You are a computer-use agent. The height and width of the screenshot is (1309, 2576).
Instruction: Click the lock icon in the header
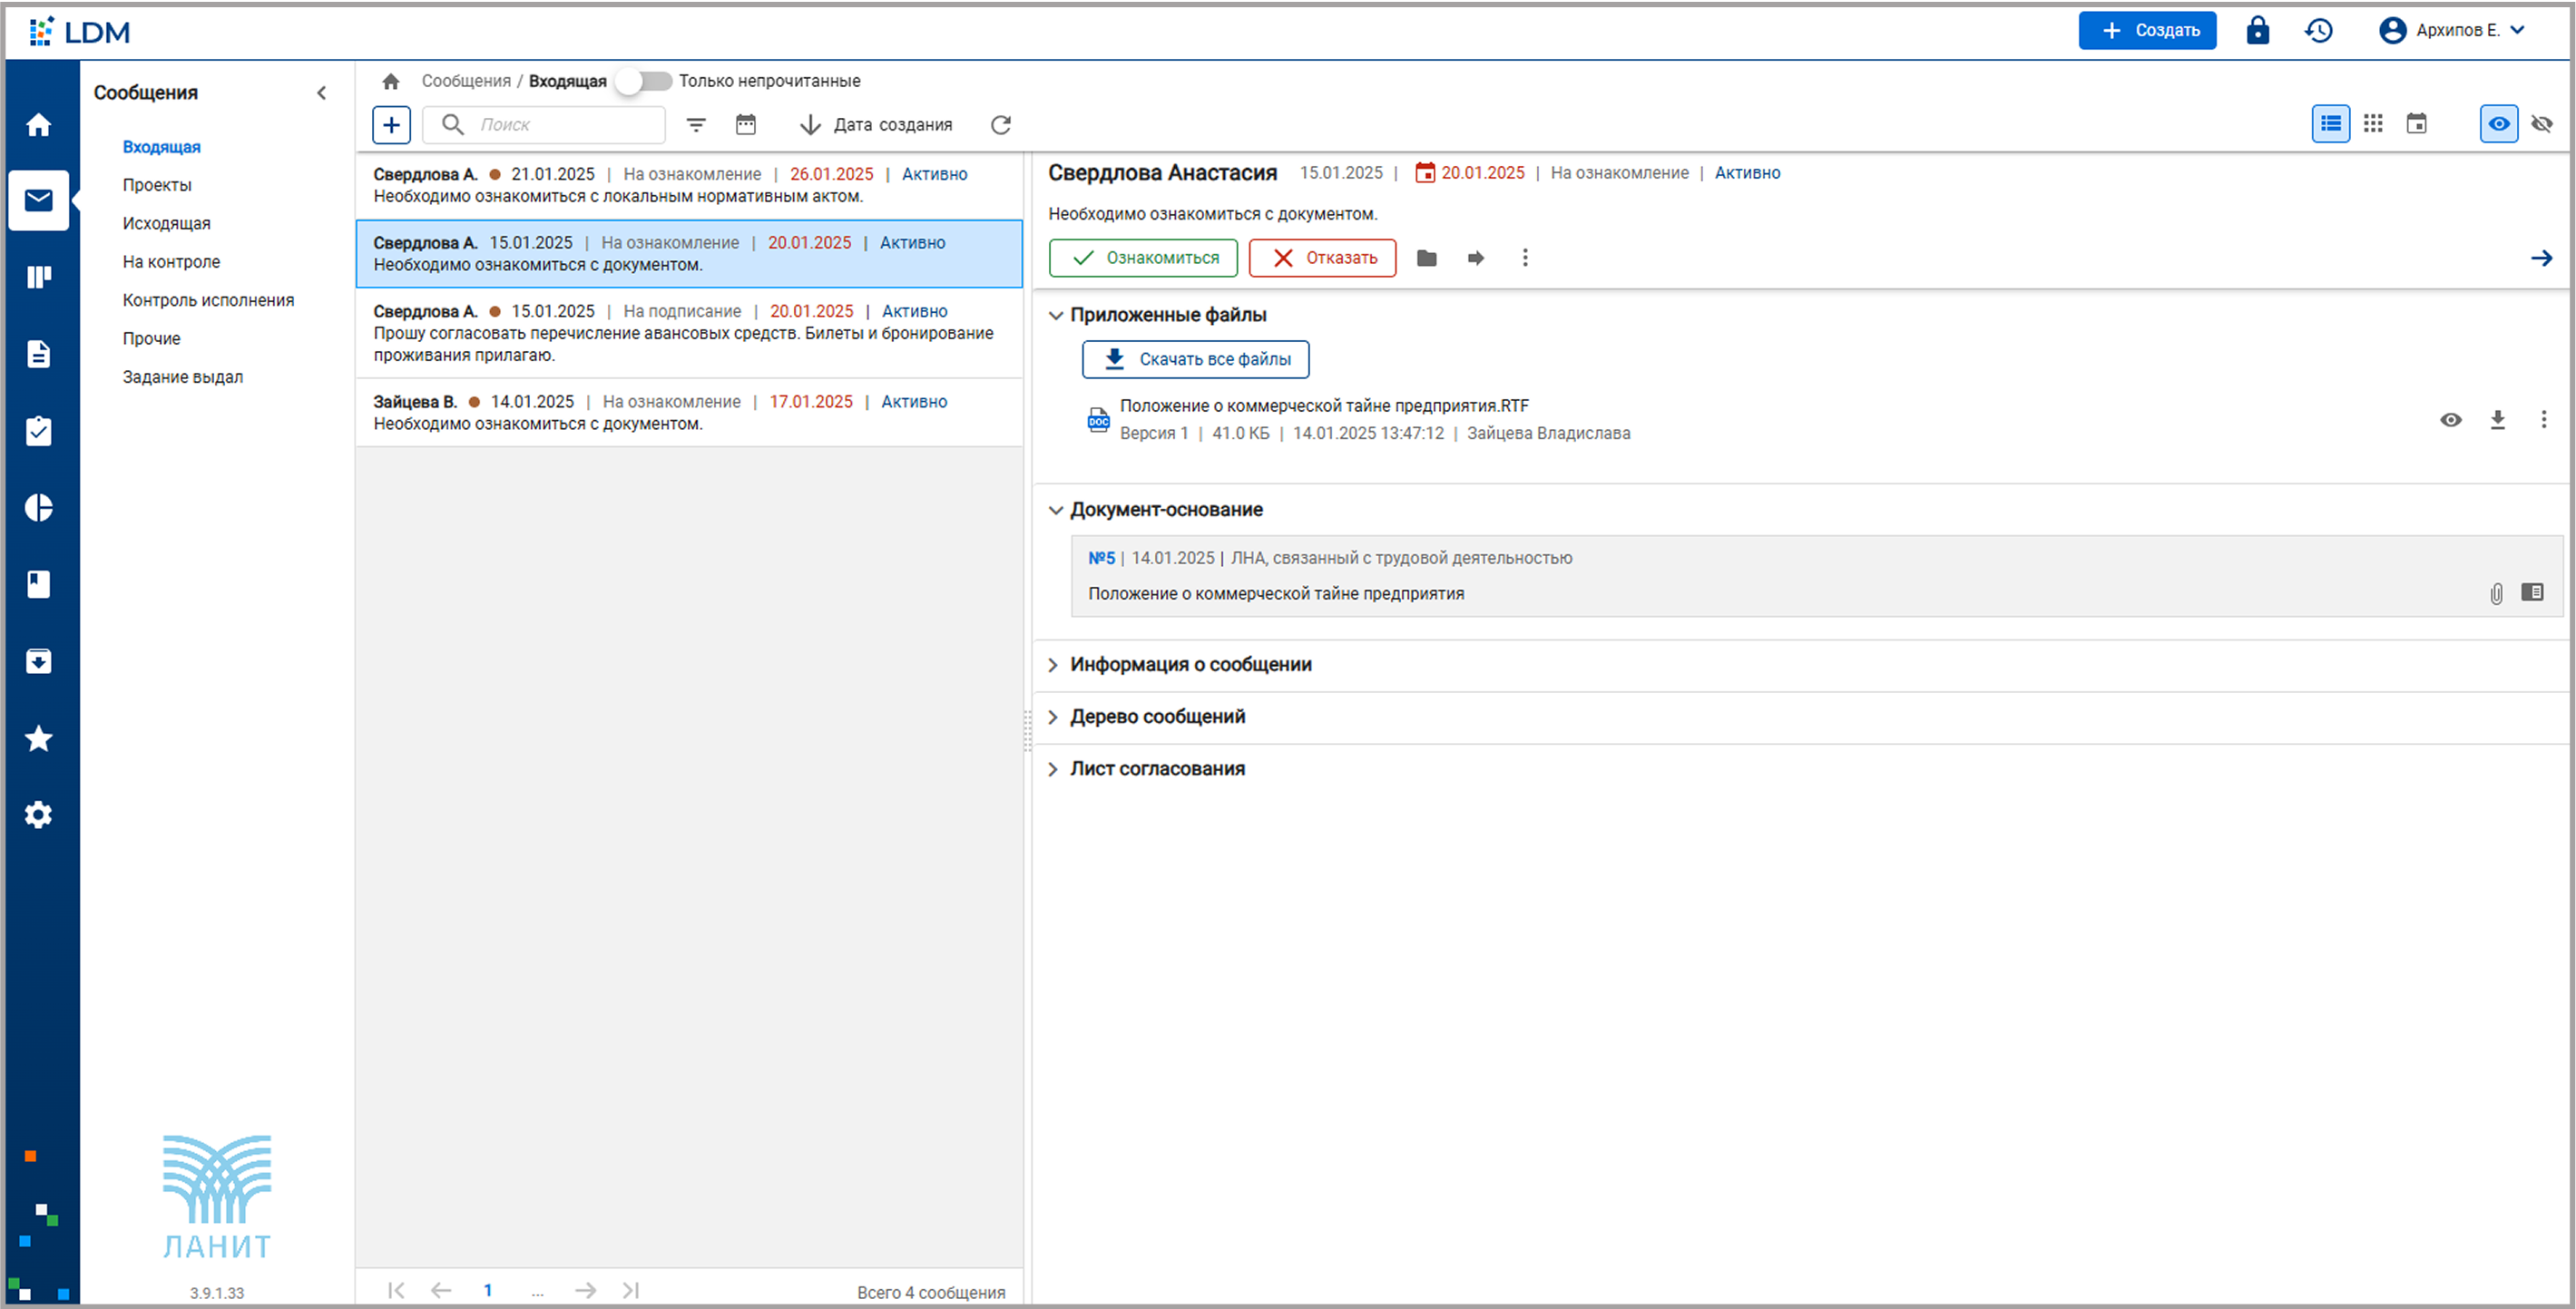(x=2257, y=30)
